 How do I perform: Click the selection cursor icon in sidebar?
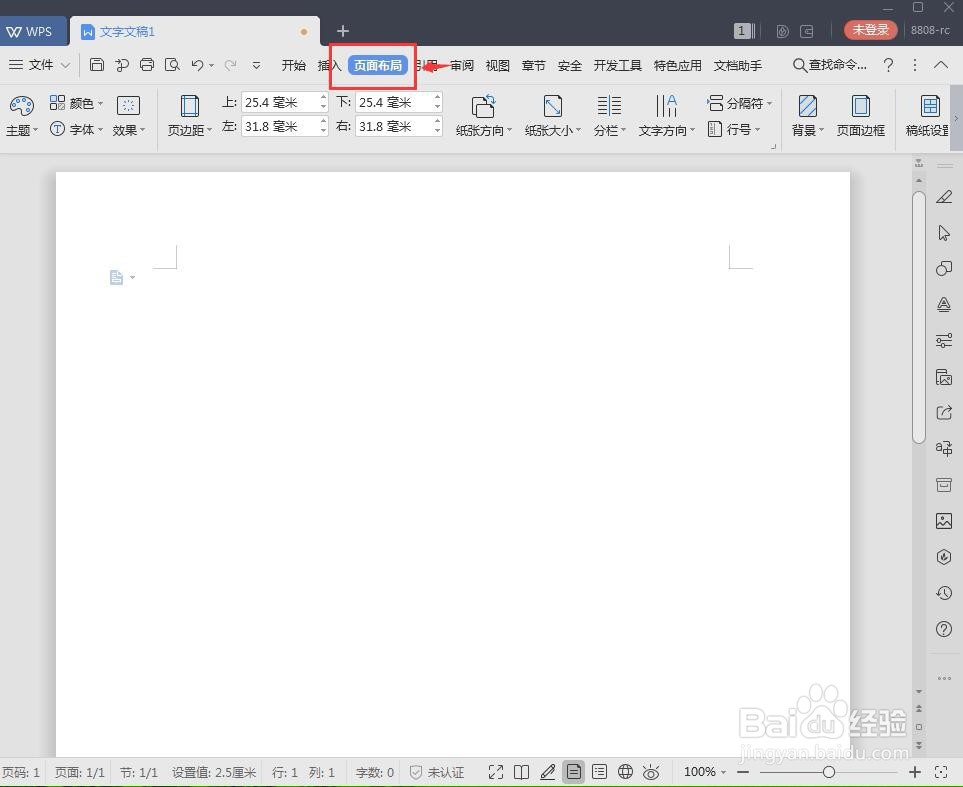pos(944,233)
